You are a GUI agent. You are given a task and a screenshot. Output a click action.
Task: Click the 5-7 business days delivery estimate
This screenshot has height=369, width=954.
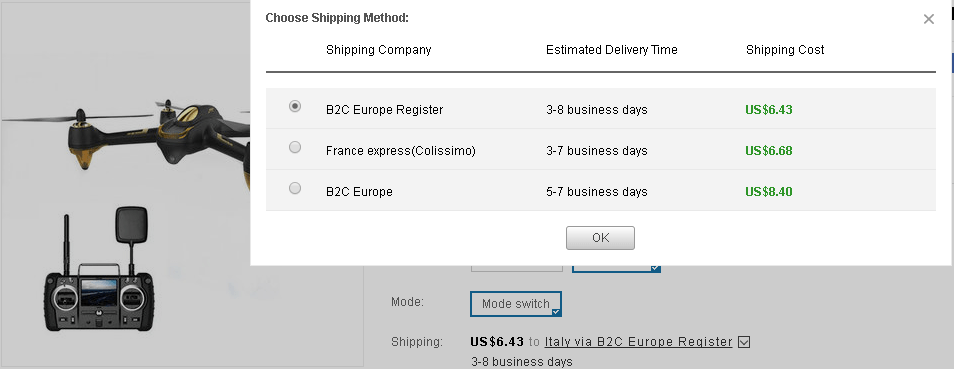pos(596,192)
